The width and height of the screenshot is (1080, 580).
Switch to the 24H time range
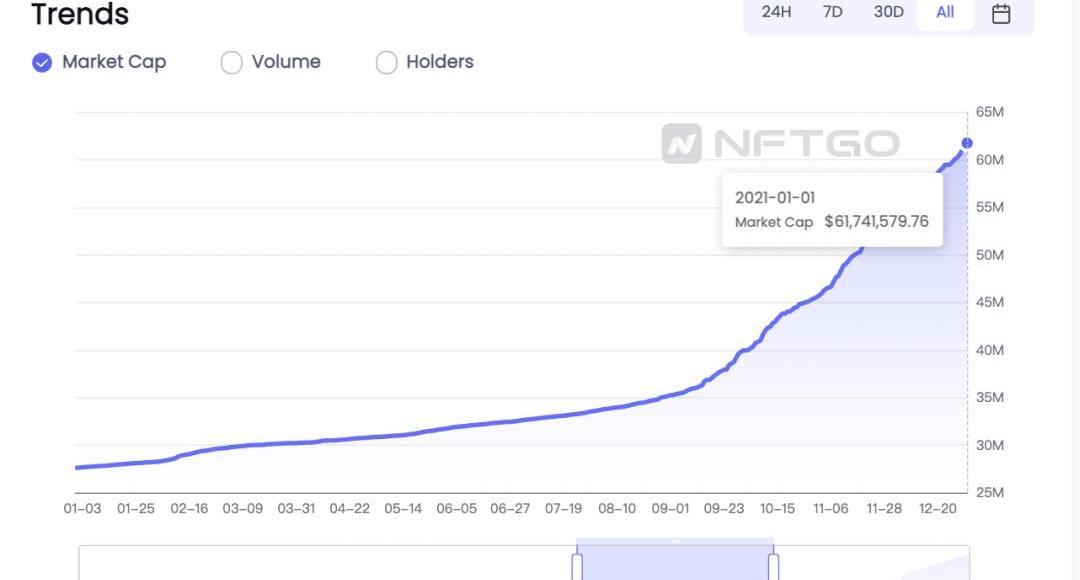pos(776,13)
